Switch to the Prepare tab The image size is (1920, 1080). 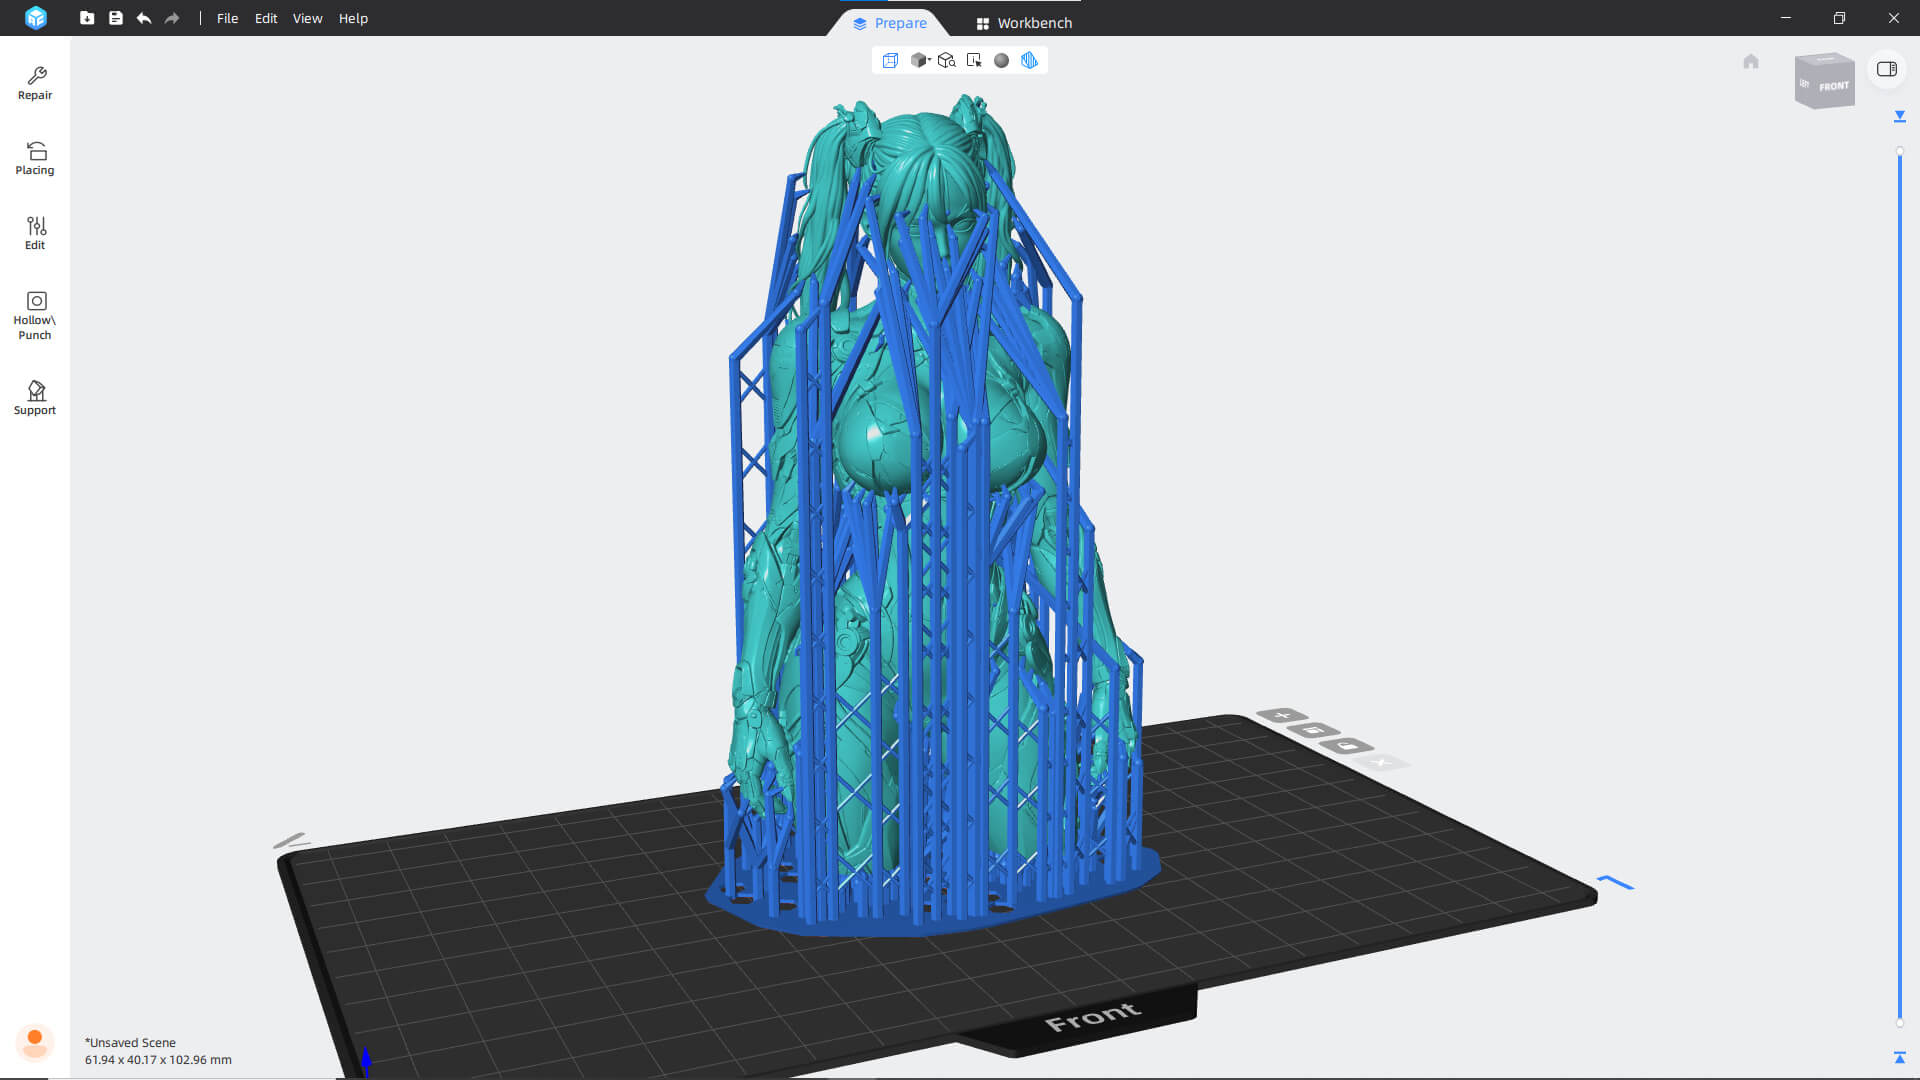[x=889, y=23]
